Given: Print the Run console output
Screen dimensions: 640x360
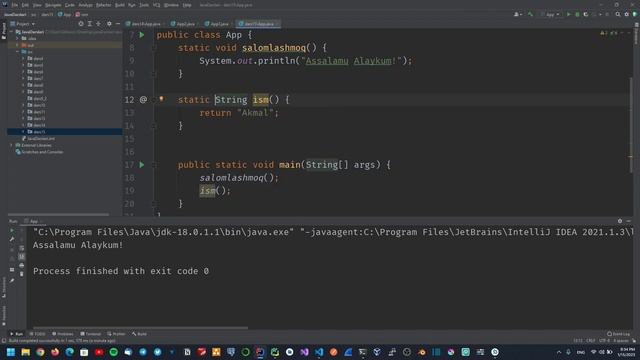Looking at the screenshot, I should point(22,265).
